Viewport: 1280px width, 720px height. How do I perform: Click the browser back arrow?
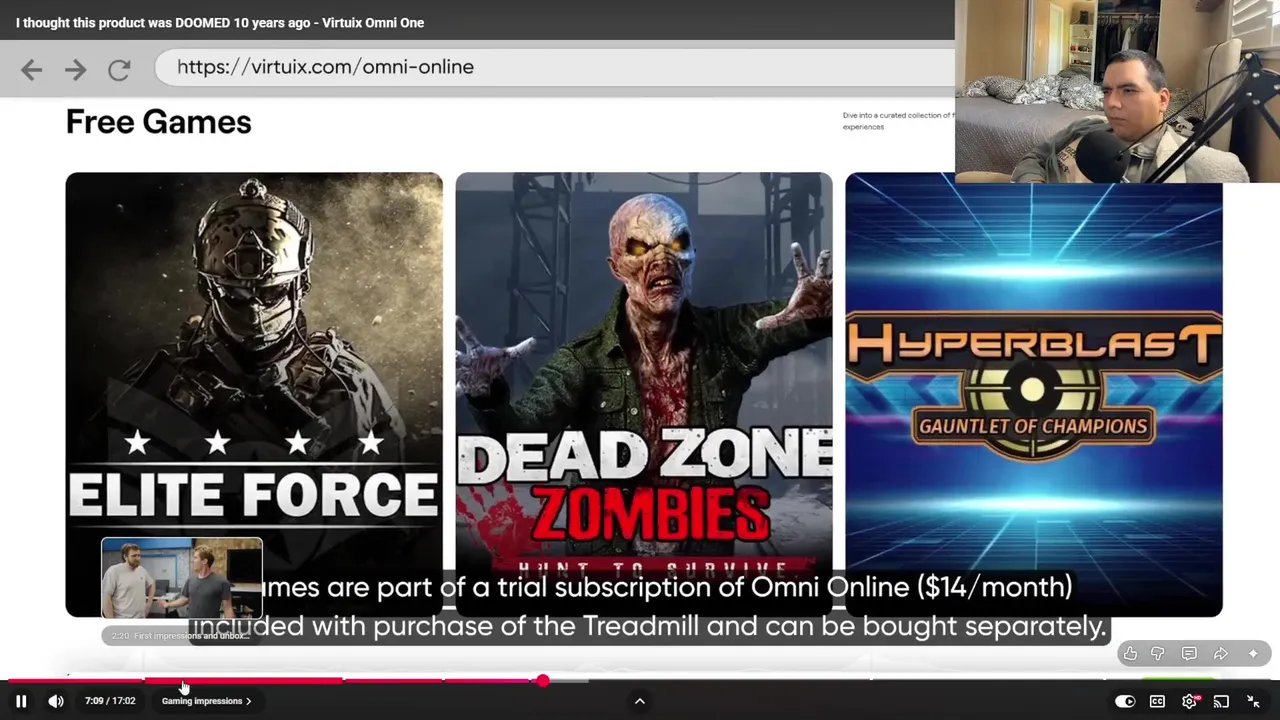[31, 69]
